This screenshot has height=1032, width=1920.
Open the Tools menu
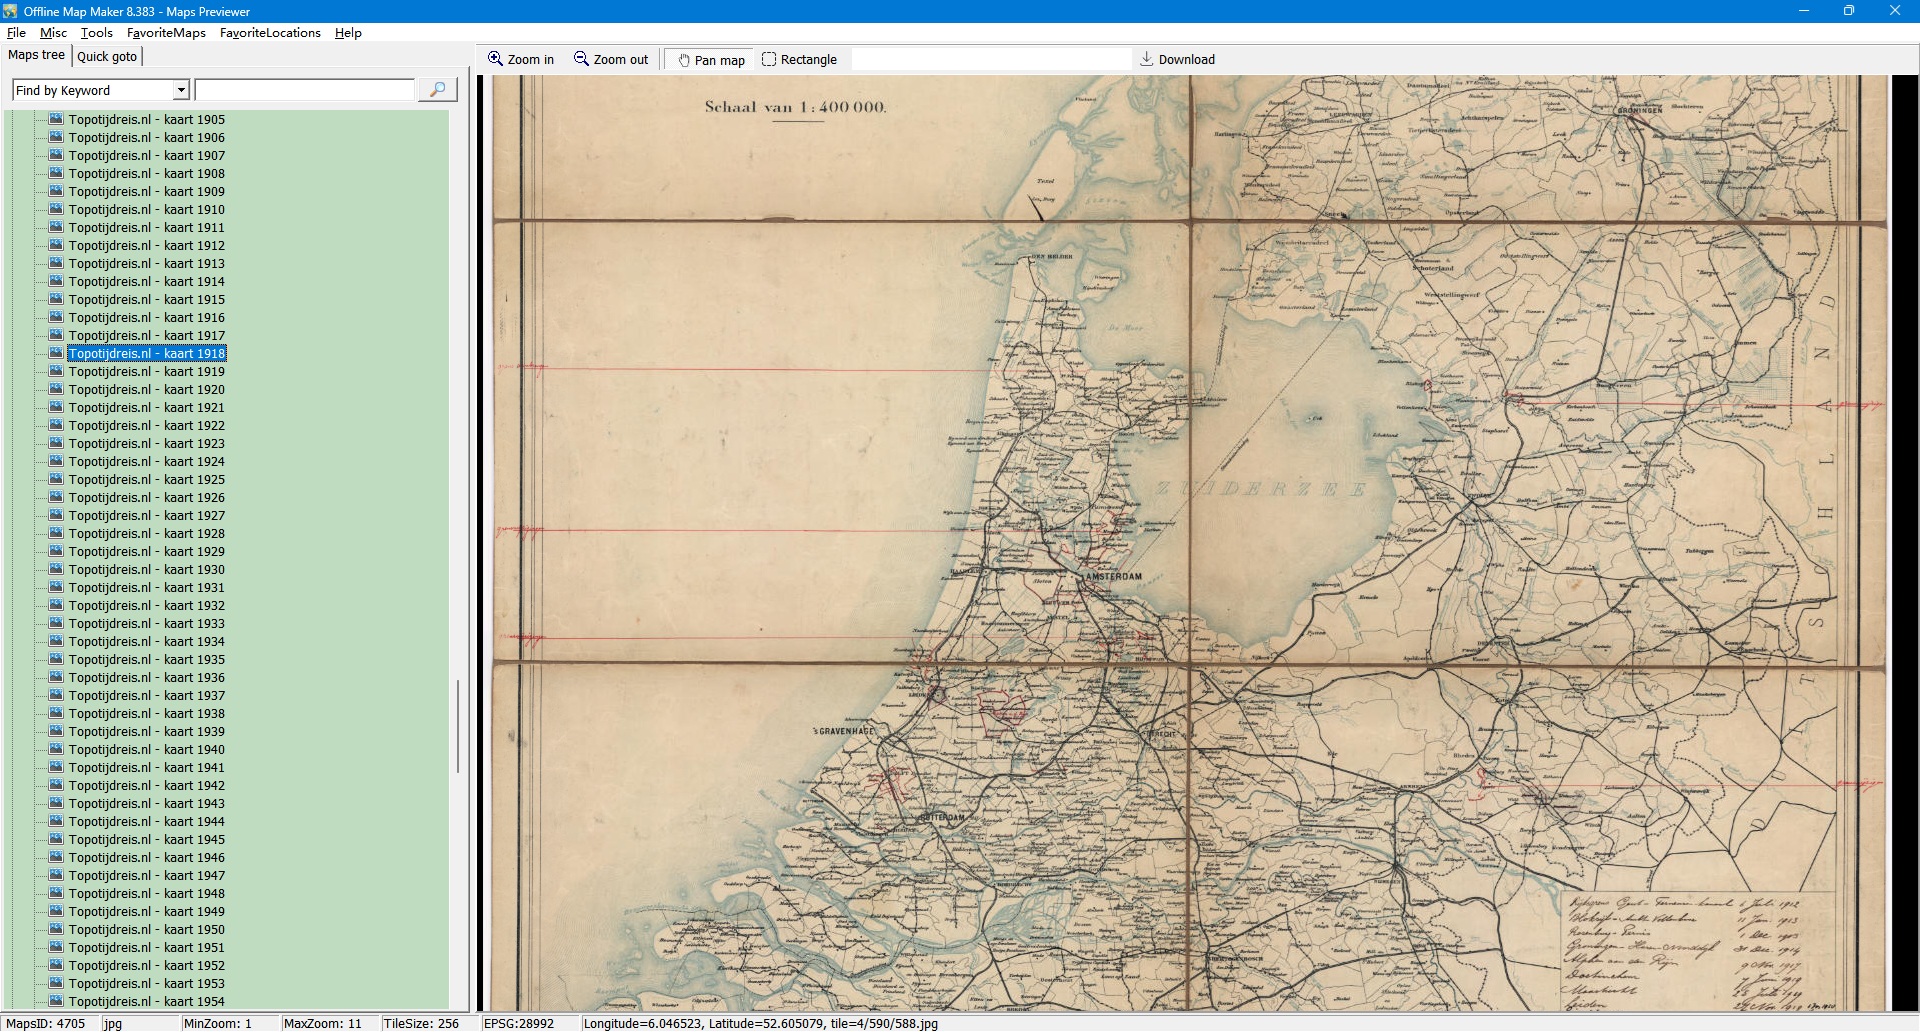click(96, 33)
